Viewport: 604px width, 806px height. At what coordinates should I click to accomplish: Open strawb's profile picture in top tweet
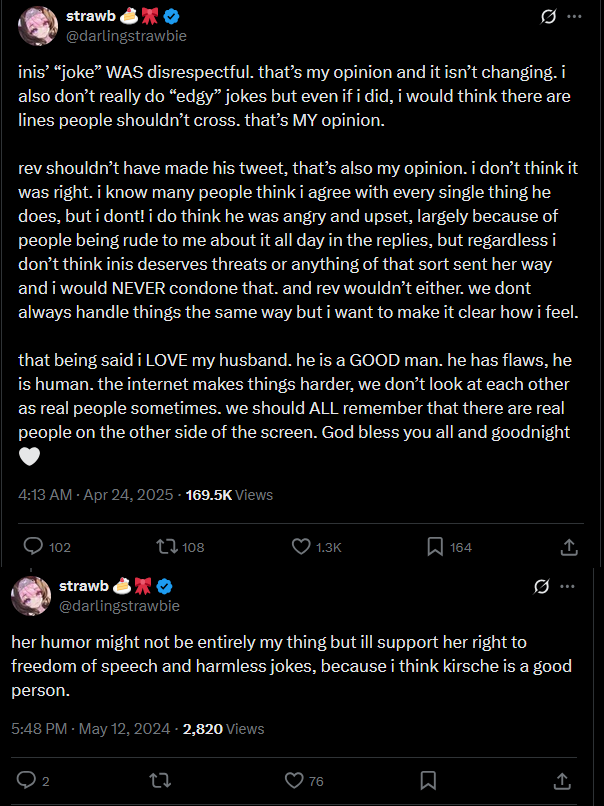point(37,25)
